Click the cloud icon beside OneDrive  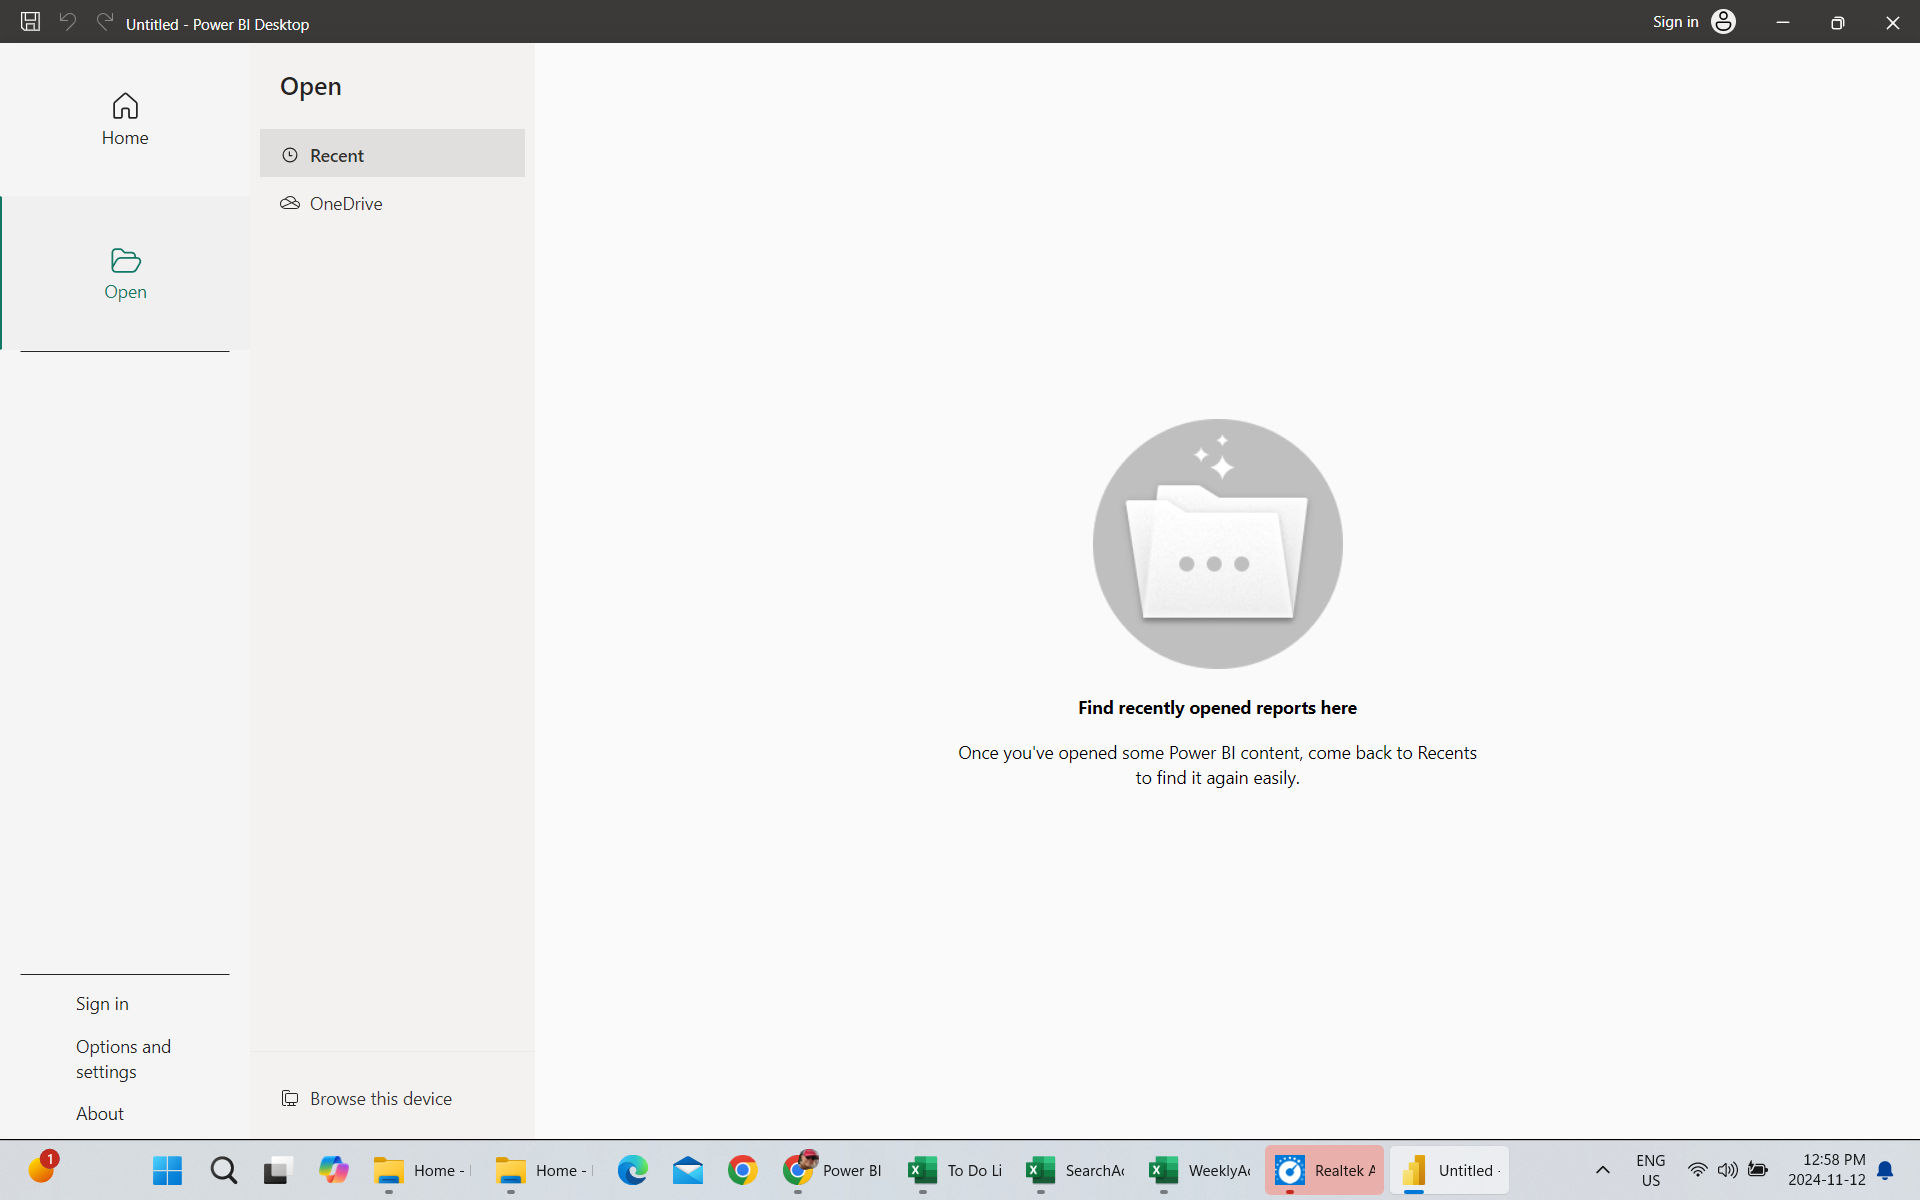290,203
